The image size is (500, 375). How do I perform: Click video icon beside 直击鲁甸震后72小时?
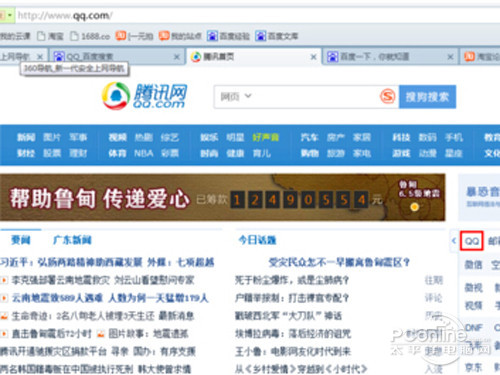(4, 333)
